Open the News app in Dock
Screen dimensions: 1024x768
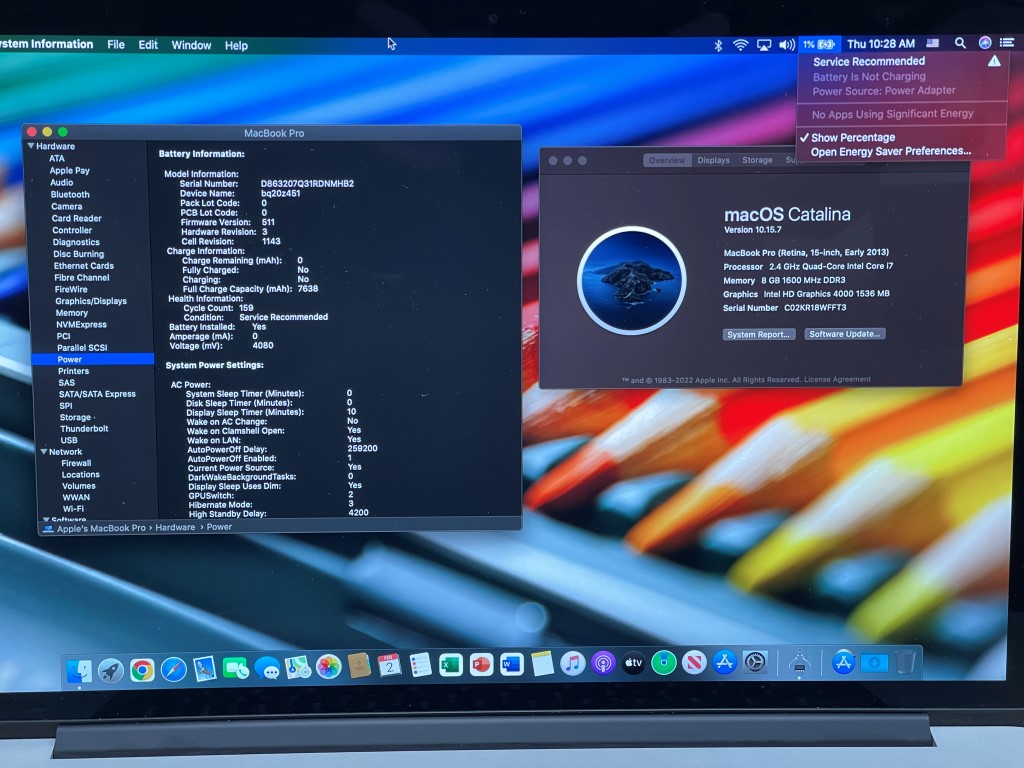coord(694,662)
